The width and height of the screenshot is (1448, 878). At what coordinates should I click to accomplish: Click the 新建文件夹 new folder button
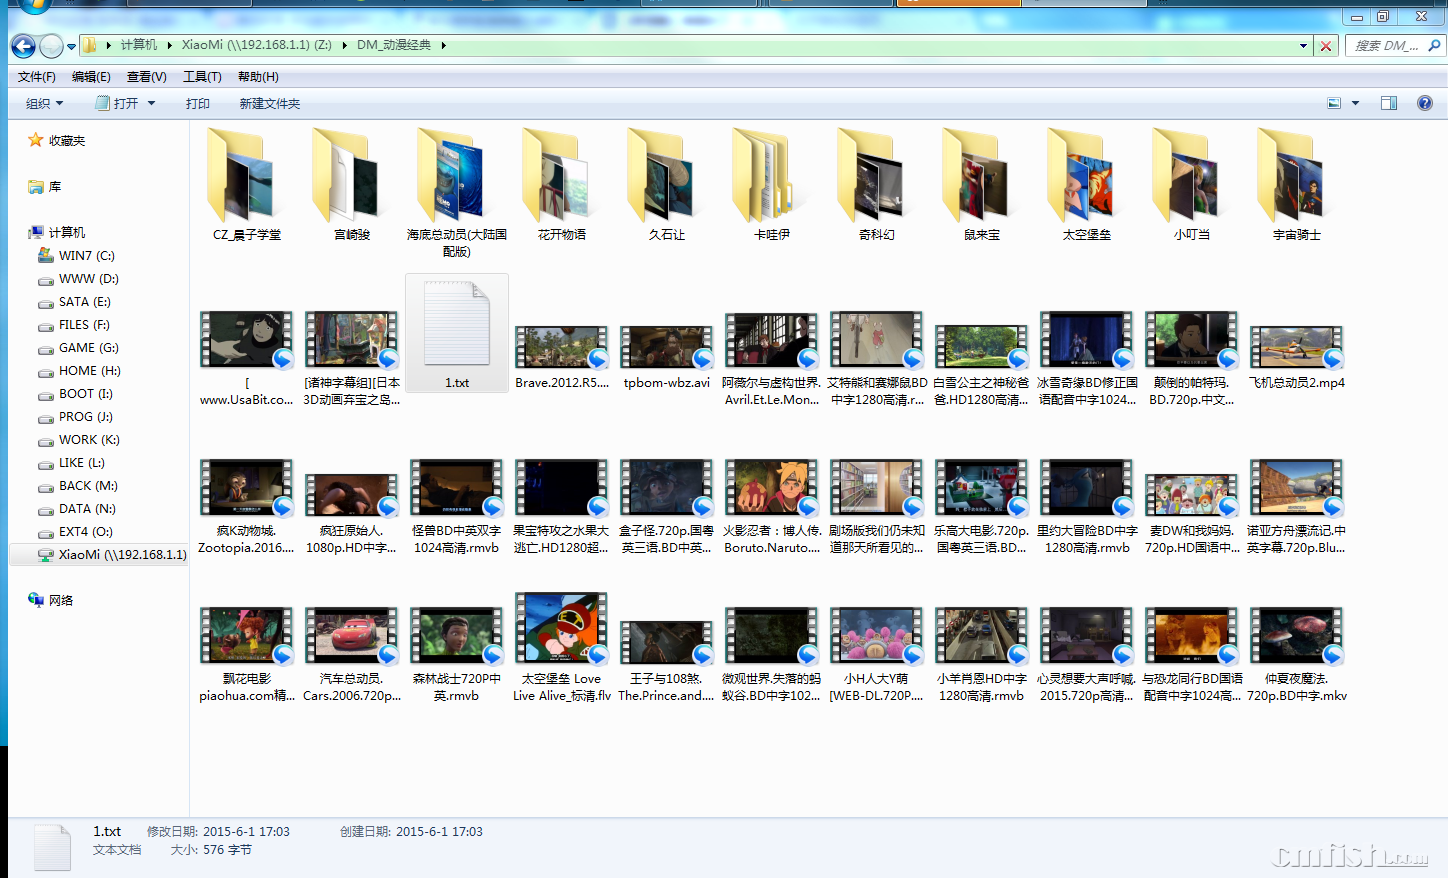tap(269, 103)
